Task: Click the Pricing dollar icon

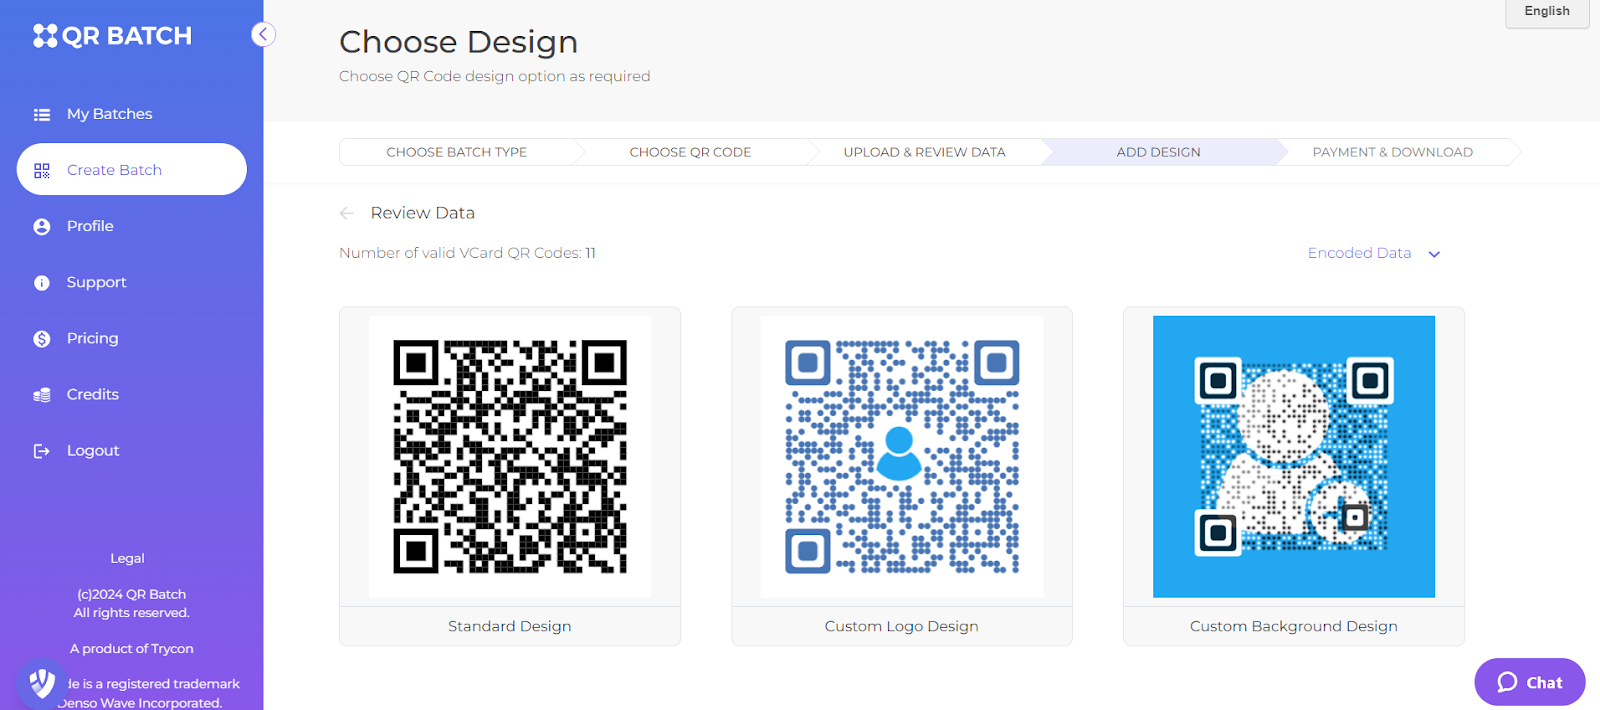Action: click(x=42, y=339)
